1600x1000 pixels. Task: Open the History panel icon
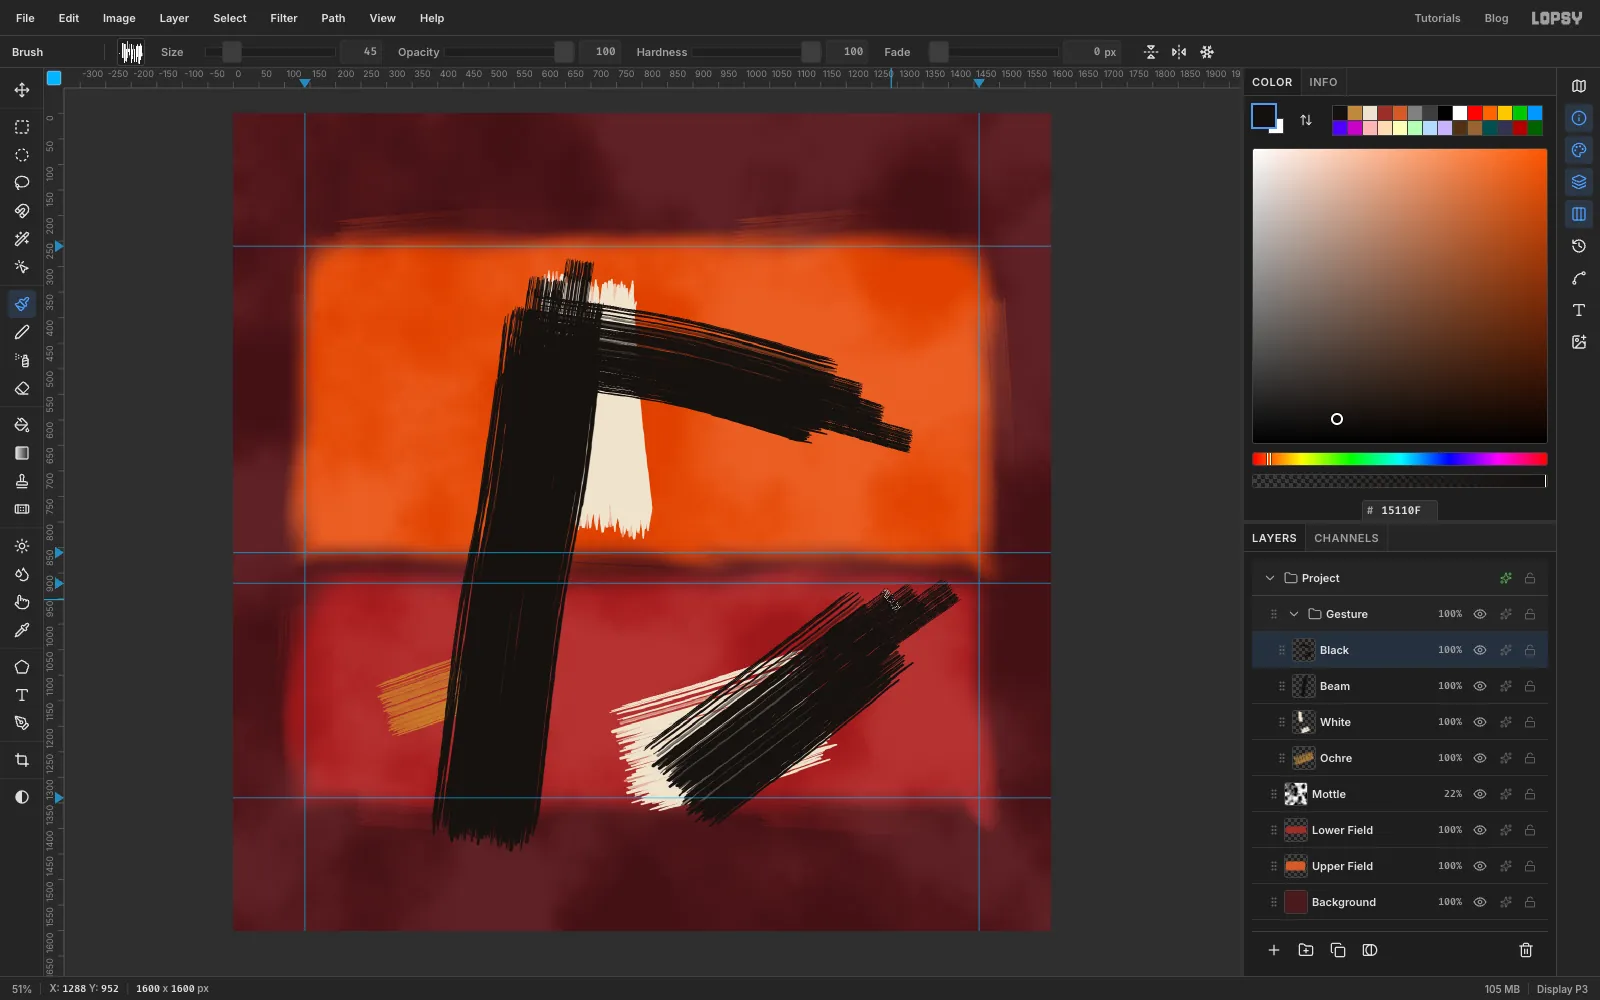[1579, 246]
